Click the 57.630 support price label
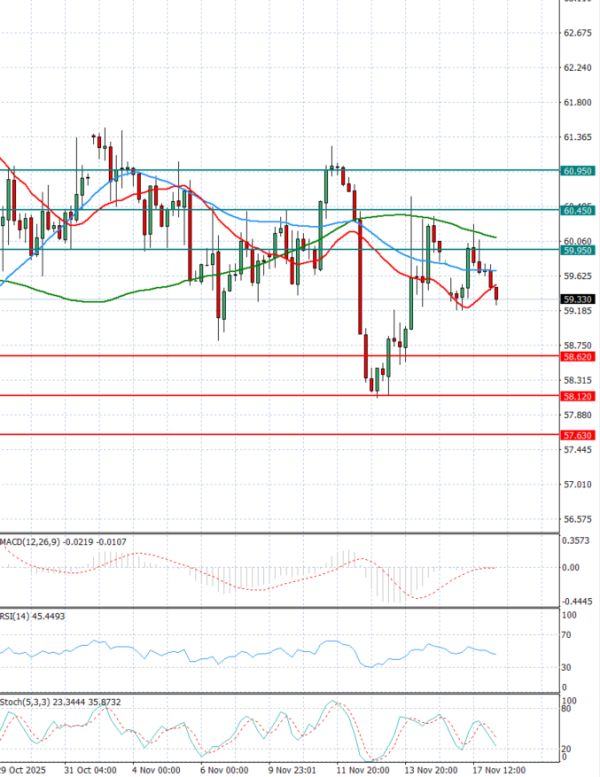Image resolution: width=600 pixels, height=777 pixels. [578, 435]
